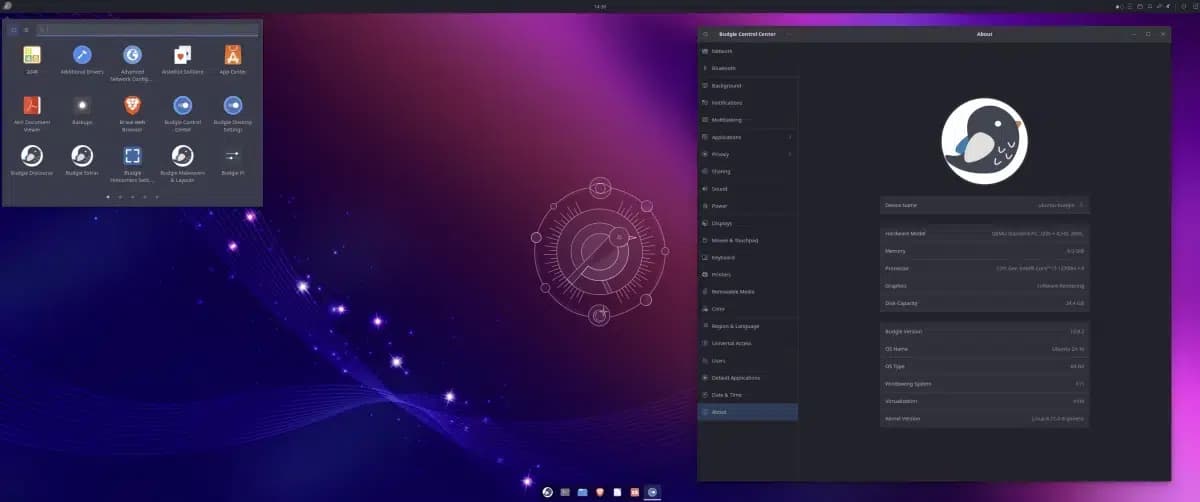Viewport: 1200px width, 502px height.
Task: Click the Budgie menu button in top panel
Action: pos(7,6)
